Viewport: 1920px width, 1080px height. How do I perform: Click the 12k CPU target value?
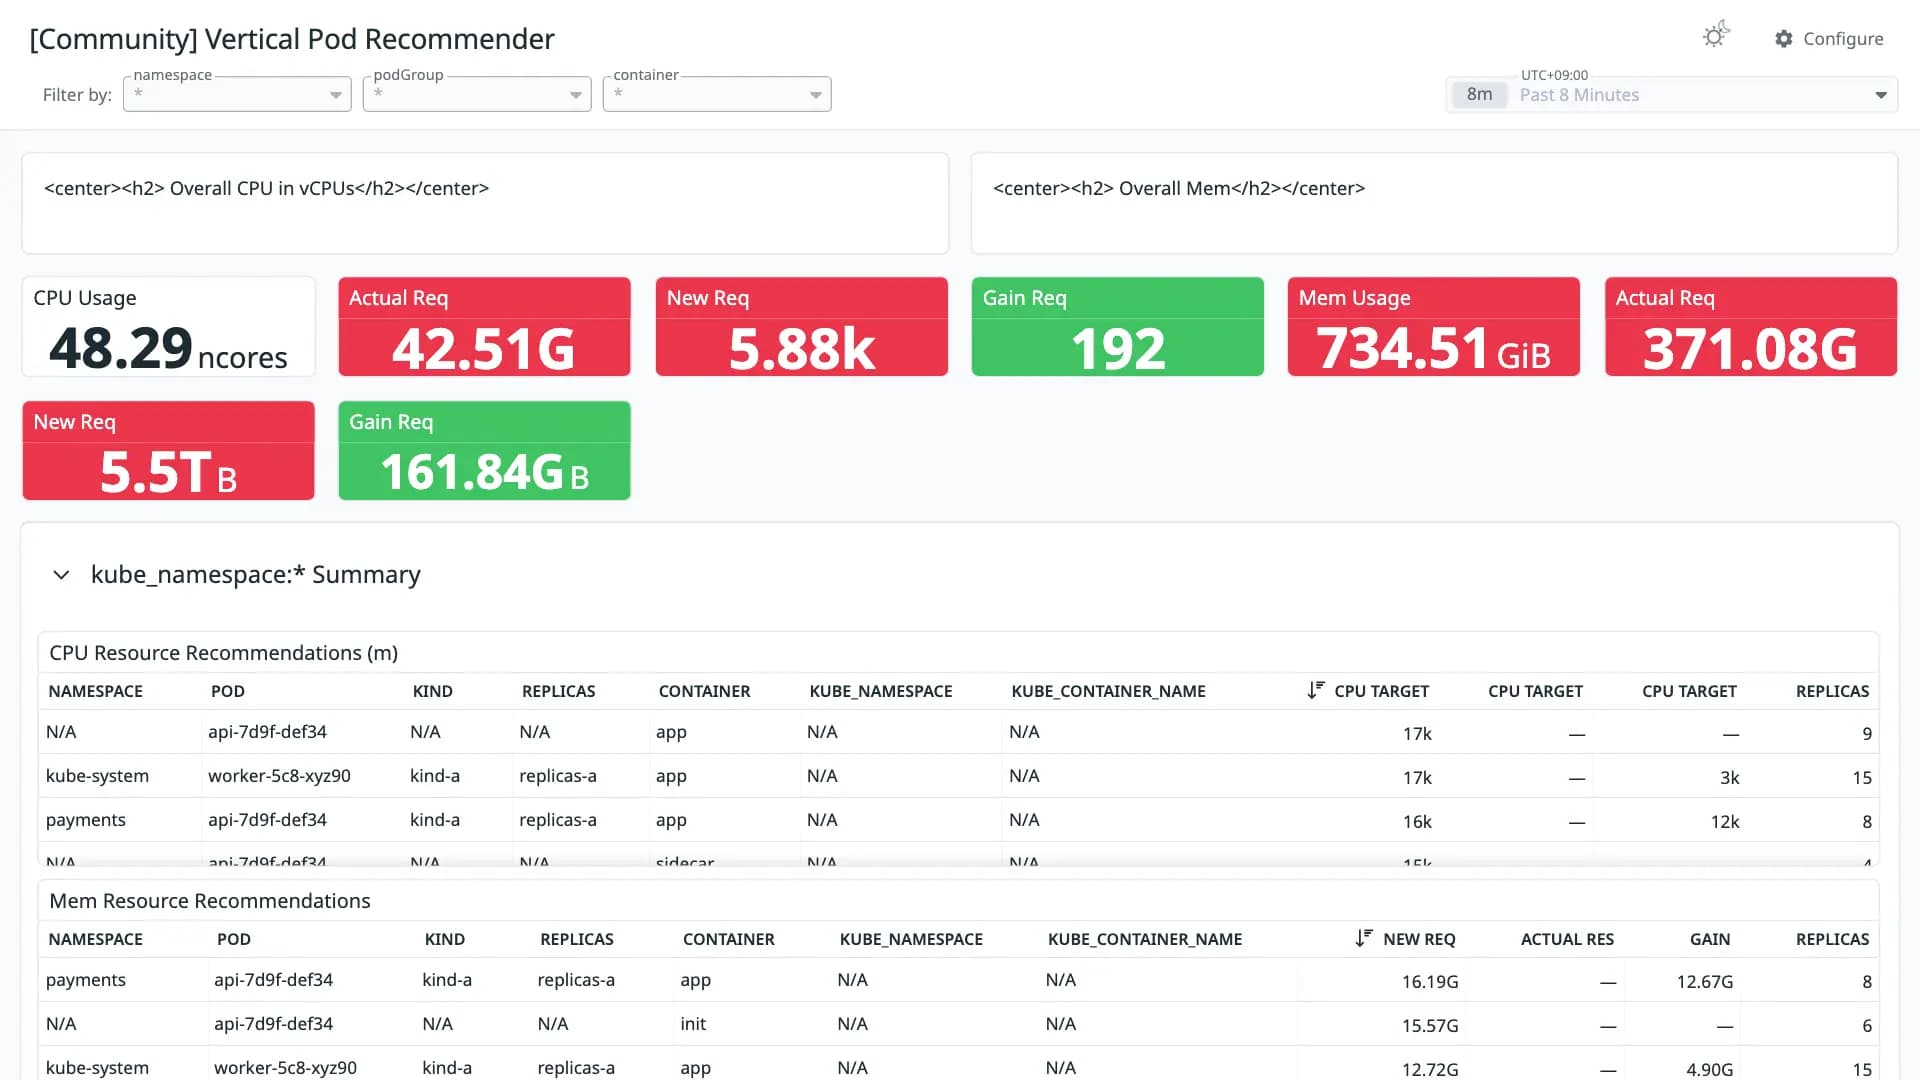coord(1725,822)
